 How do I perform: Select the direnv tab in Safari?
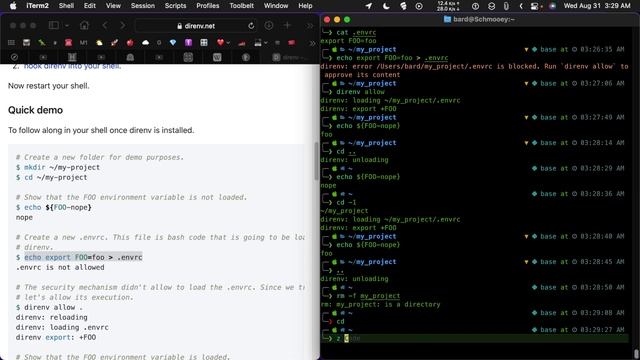pyautogui.click(x=291, y=57)
